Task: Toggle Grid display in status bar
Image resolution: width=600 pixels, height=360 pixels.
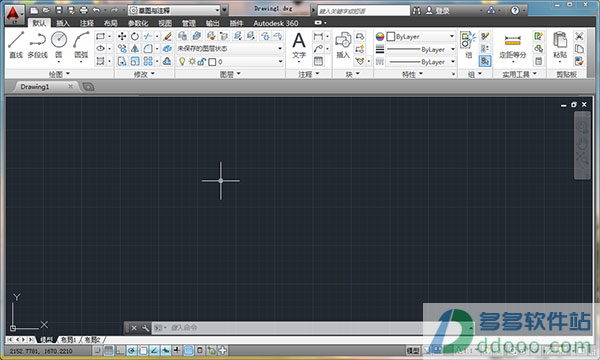Action: 109,350
